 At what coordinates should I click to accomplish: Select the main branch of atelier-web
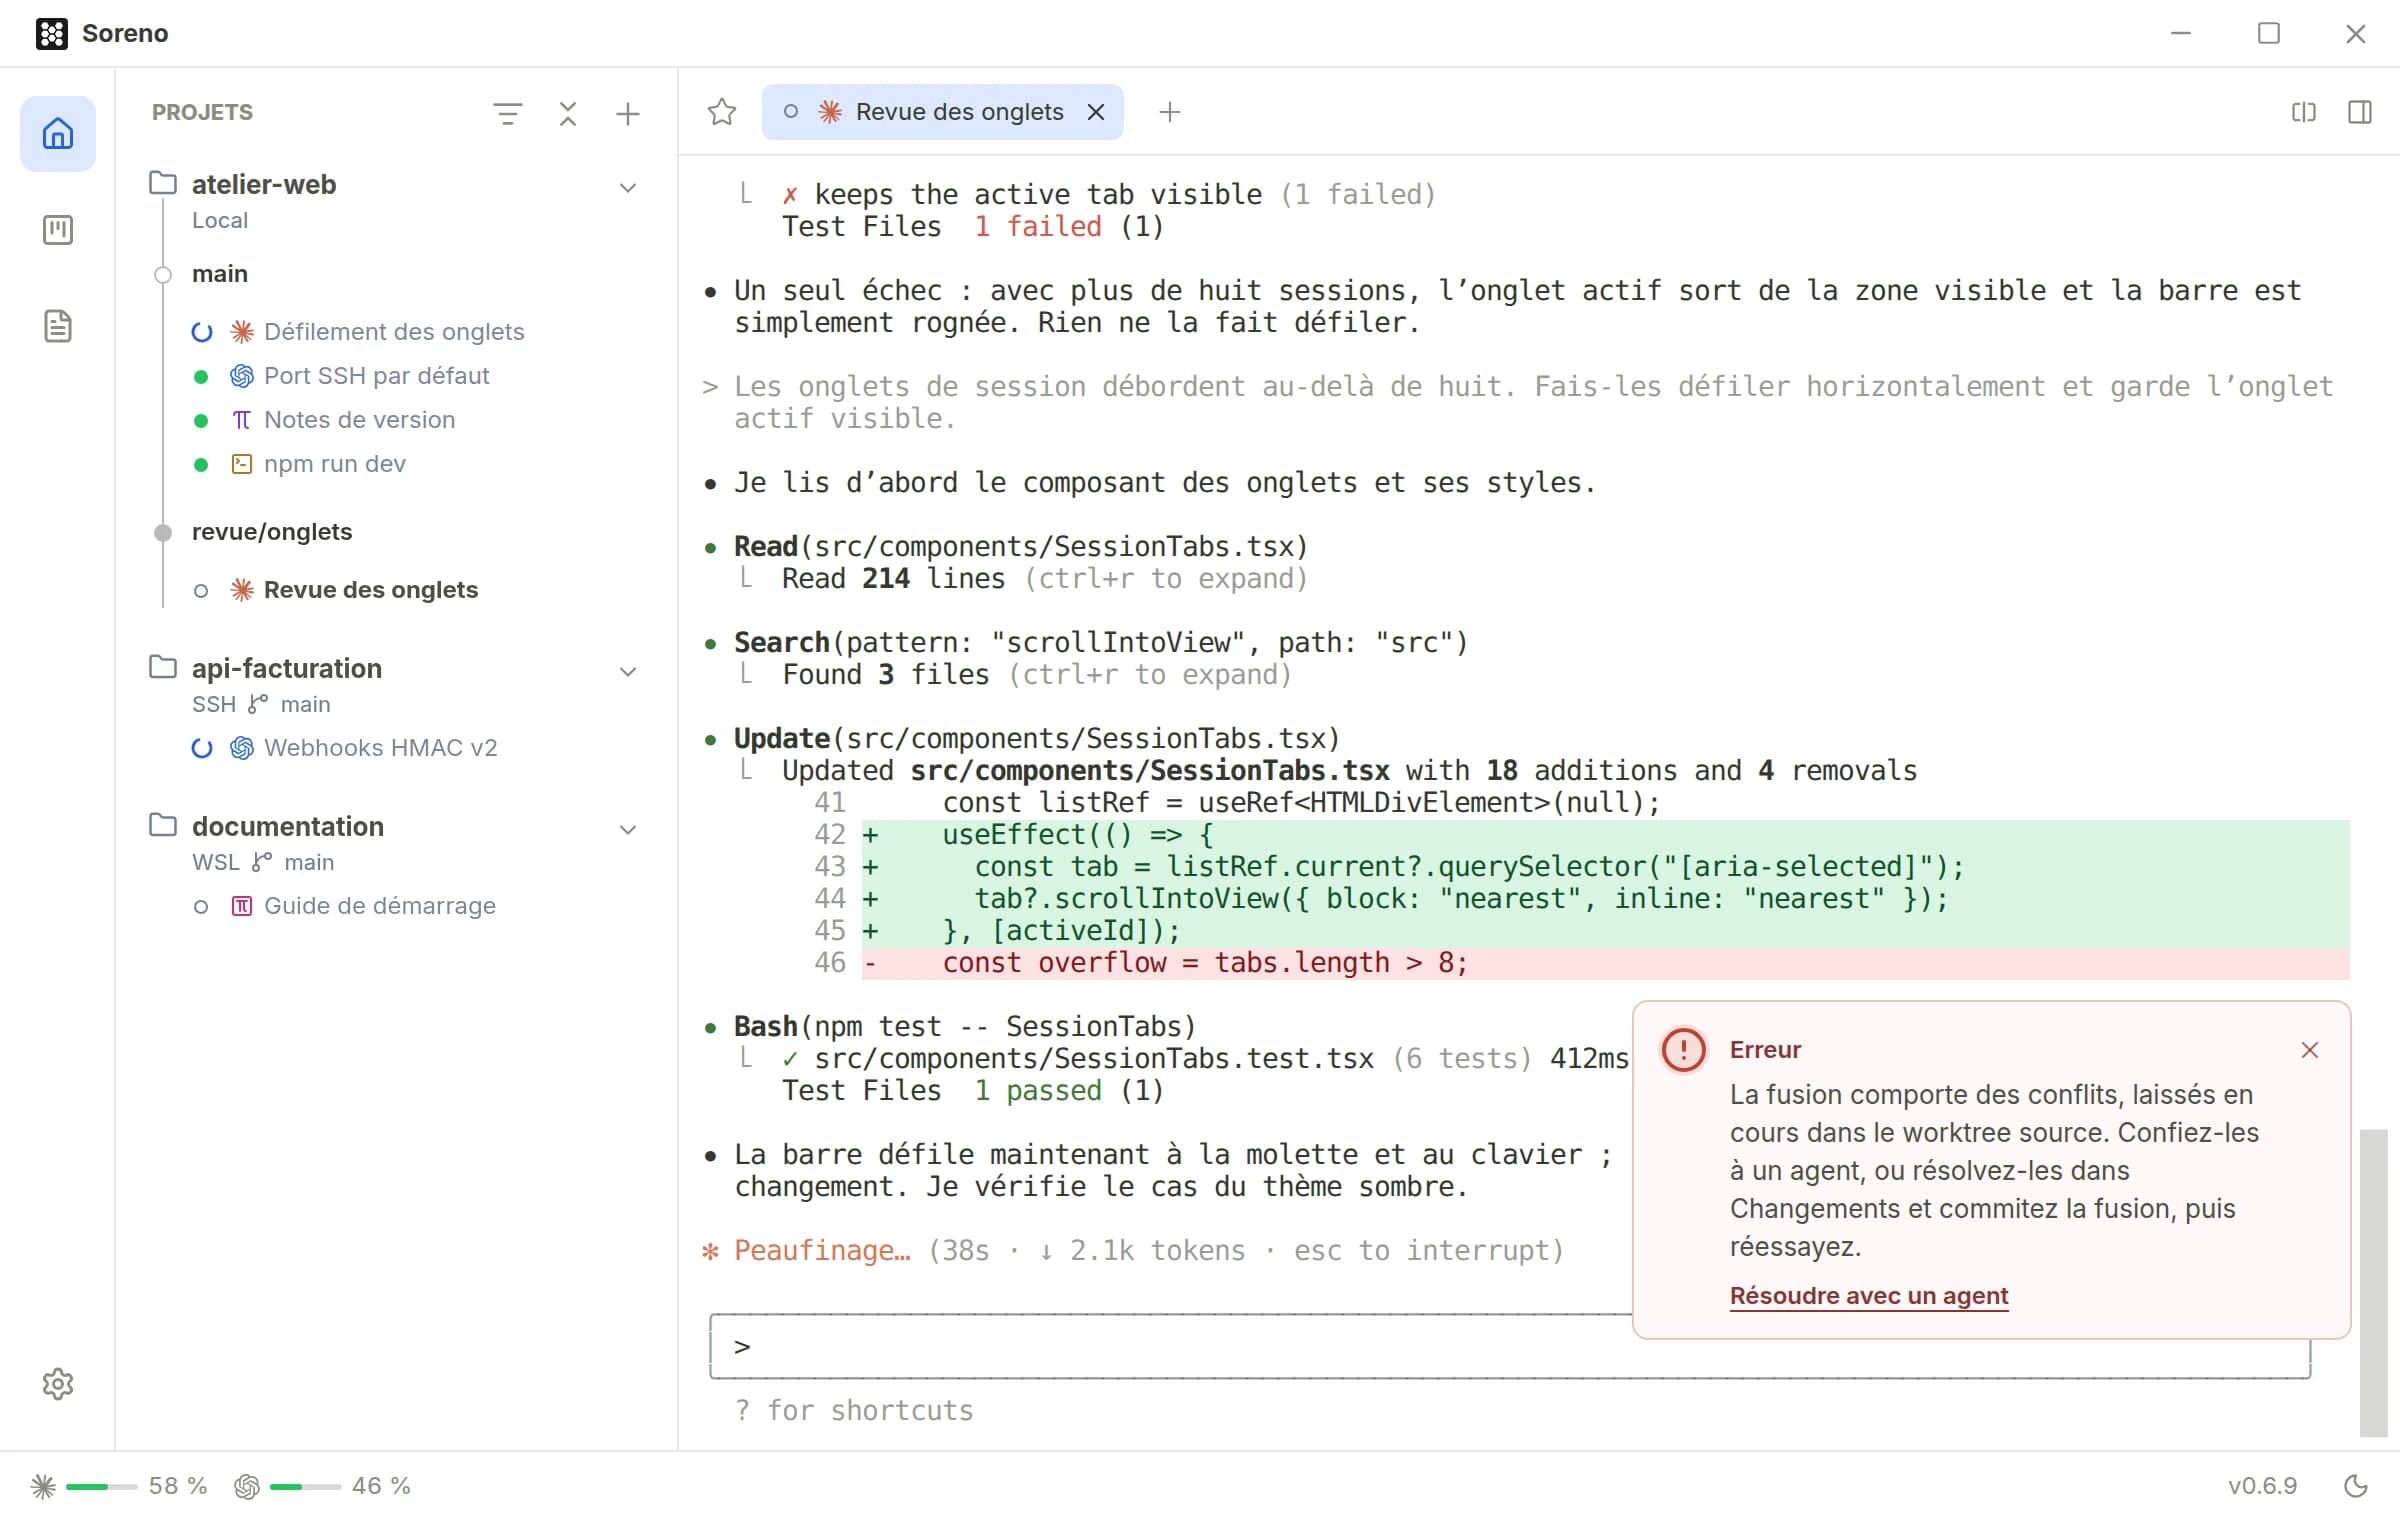click(x=220, y=274)
